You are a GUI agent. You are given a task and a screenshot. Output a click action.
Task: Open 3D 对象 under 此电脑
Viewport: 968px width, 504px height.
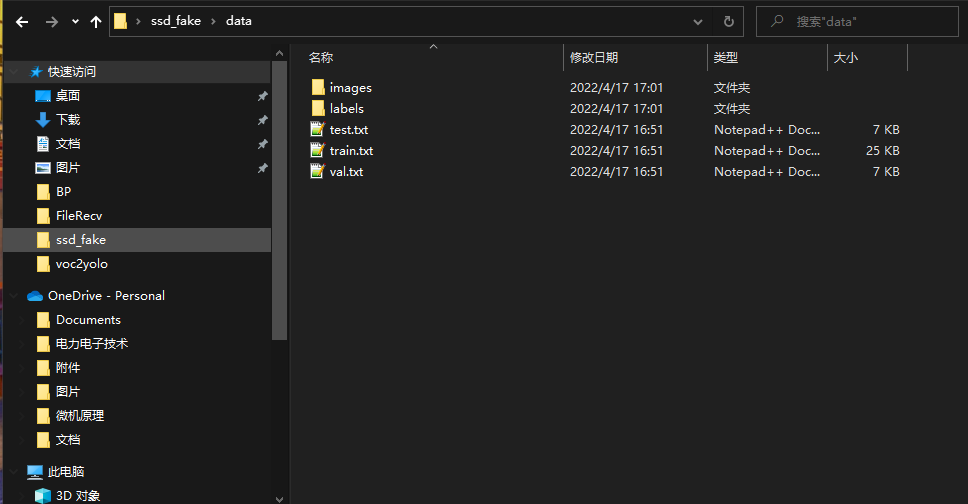coord(78,495)
